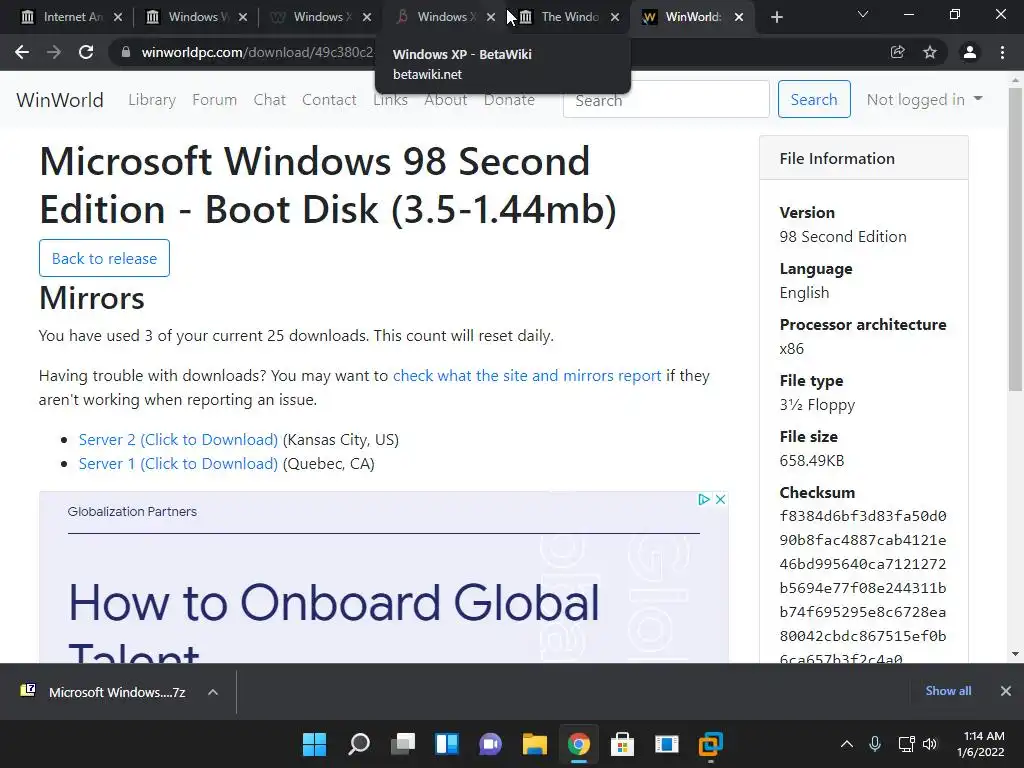Open the tab search chevron

click(x=863, y=14)
